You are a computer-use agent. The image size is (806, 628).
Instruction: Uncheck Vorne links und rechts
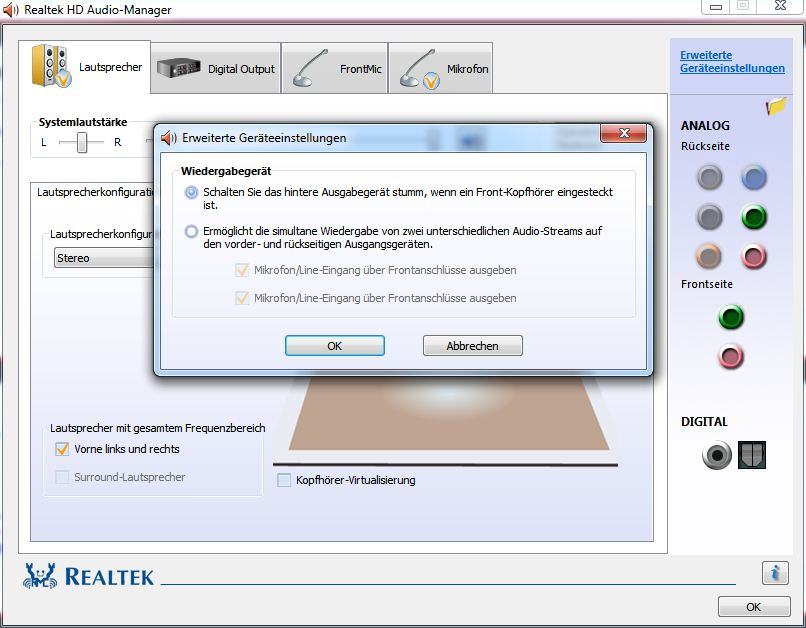[62, 449]
